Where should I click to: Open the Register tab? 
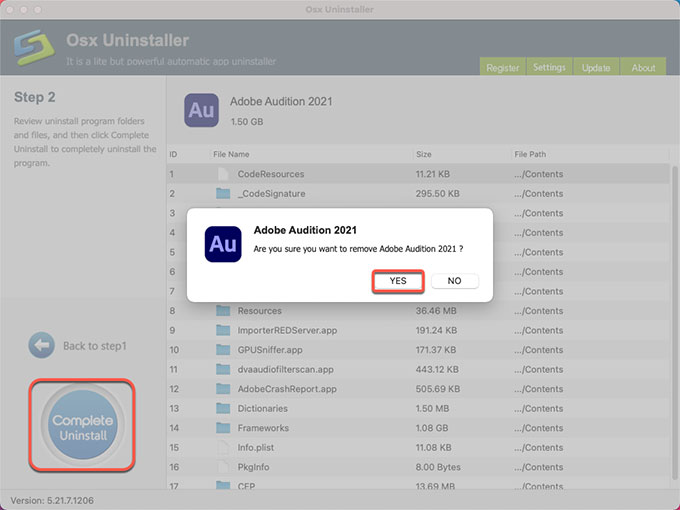(x=503, y=68)
